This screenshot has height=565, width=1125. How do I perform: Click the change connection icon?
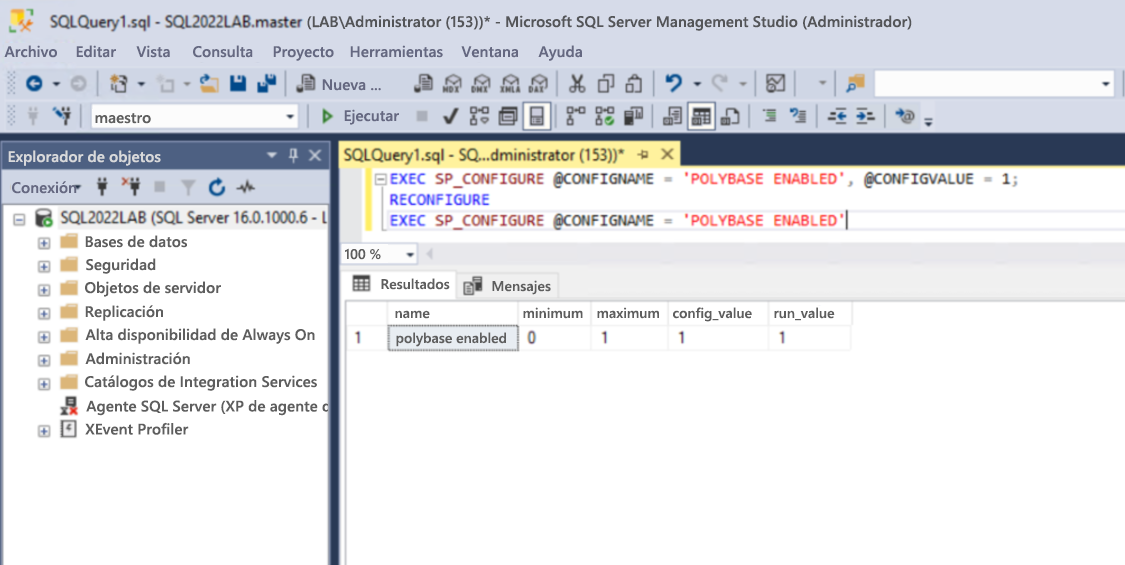tap(62, 116)
